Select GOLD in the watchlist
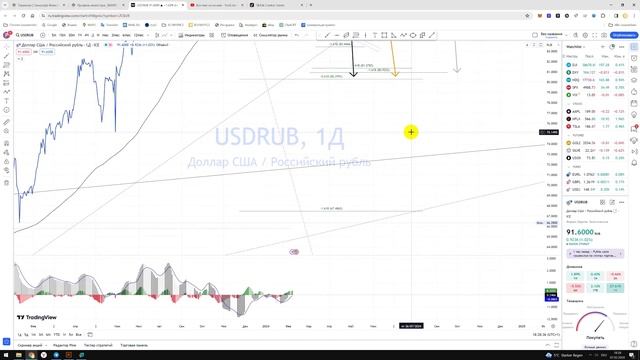 596,143
